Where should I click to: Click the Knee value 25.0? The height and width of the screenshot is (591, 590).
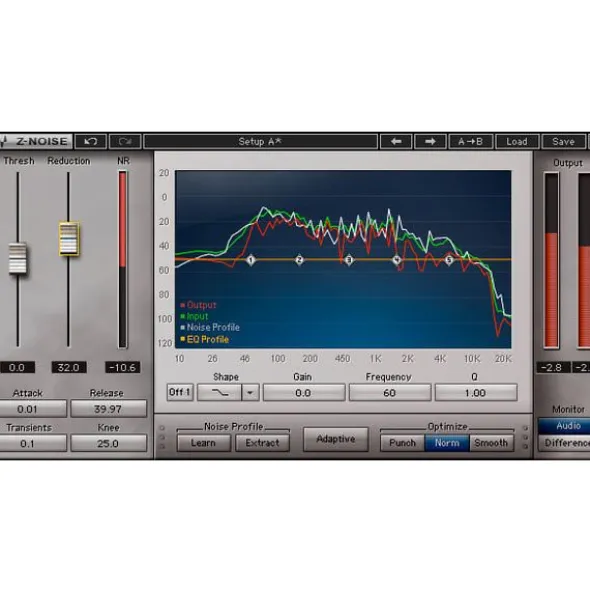[109, 443]
